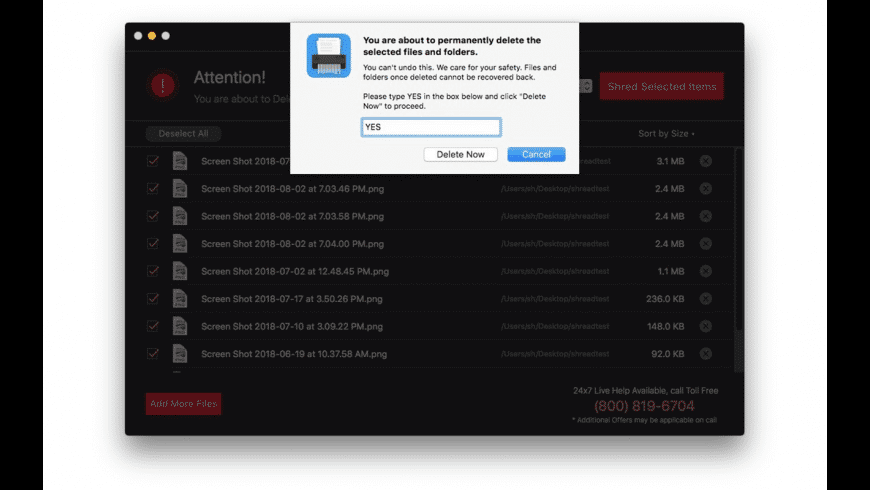Open the Sort by Size dropdown

tap(666, 133)
